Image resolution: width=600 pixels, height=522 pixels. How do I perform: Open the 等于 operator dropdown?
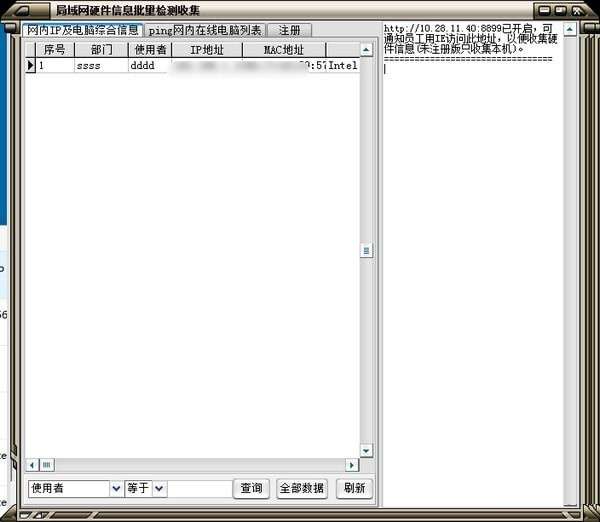[x=160, y=488]
